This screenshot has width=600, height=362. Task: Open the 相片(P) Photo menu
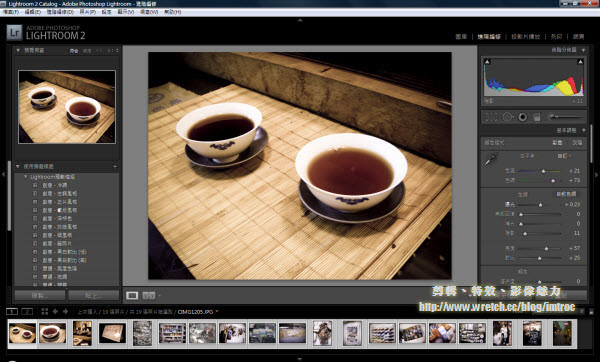click(88, 12)
